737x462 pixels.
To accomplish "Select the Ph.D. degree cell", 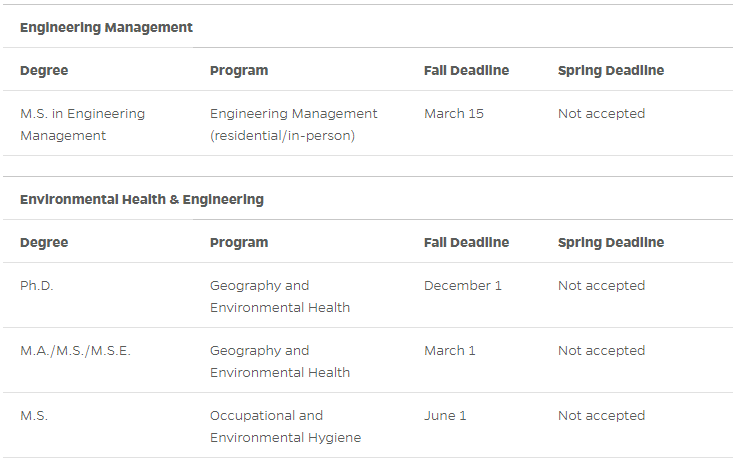I will 37,286.
